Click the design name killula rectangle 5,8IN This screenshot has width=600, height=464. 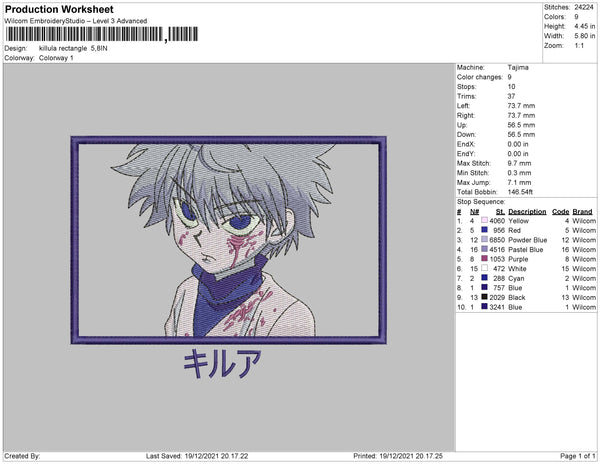pyautogui.click(x=73, y=49)
